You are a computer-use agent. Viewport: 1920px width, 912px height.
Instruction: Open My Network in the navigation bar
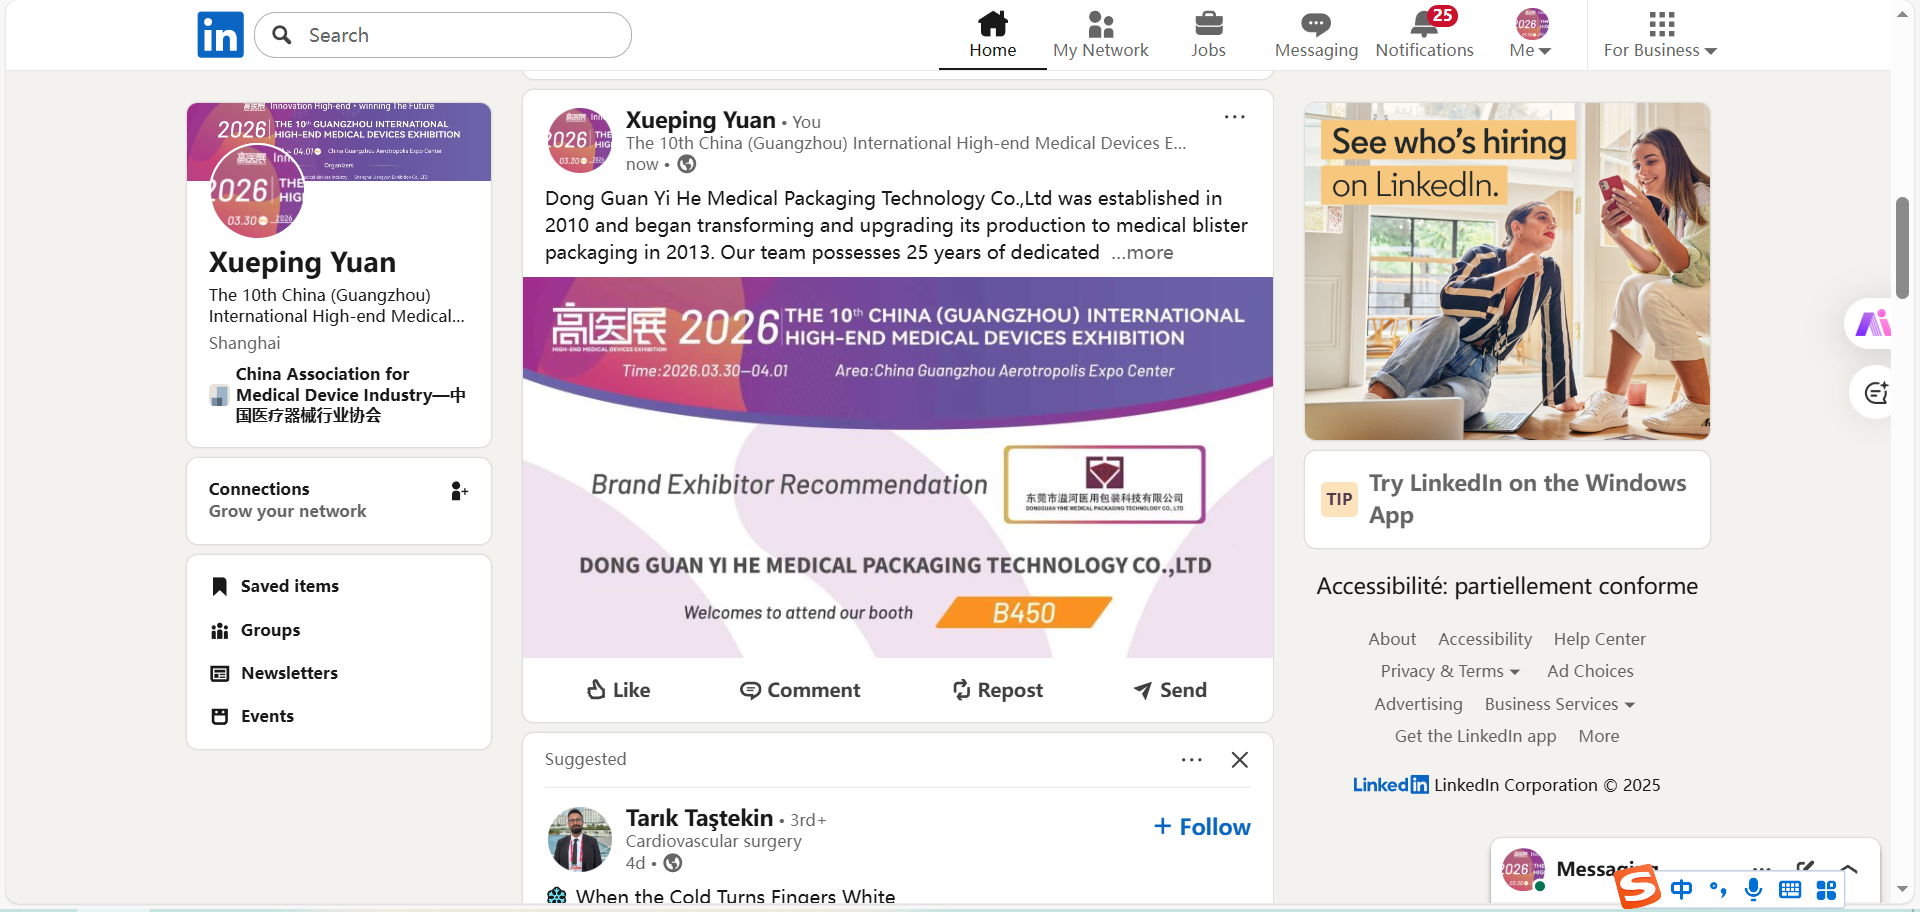pyautogui.click(x=1100, y=35)
